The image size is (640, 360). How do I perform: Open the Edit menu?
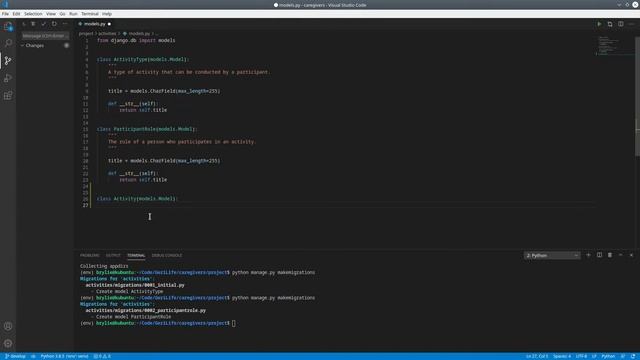16,14
